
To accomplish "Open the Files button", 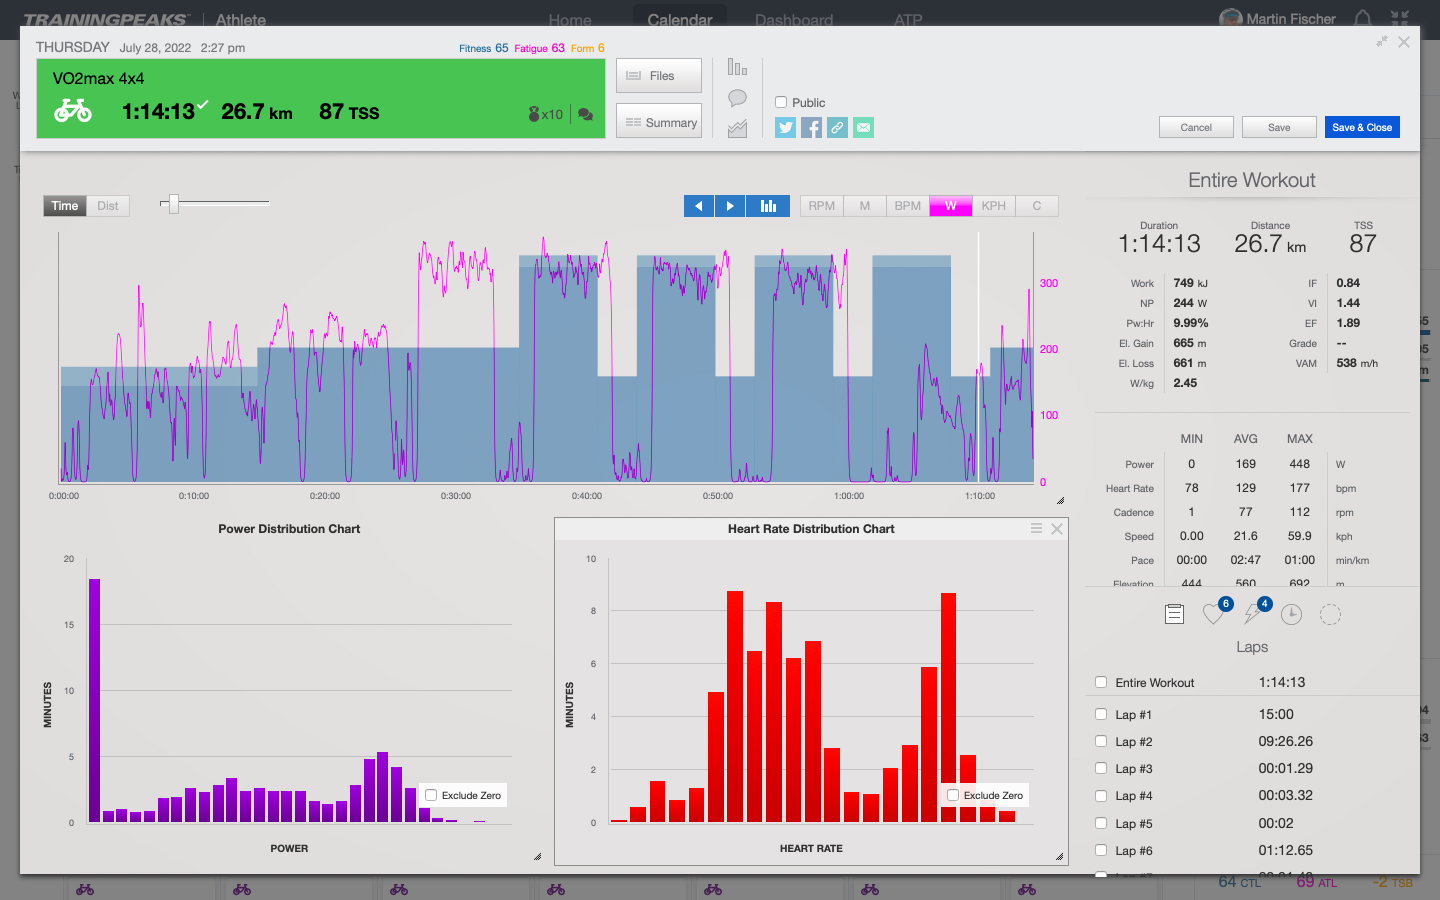I will point(658,76).
